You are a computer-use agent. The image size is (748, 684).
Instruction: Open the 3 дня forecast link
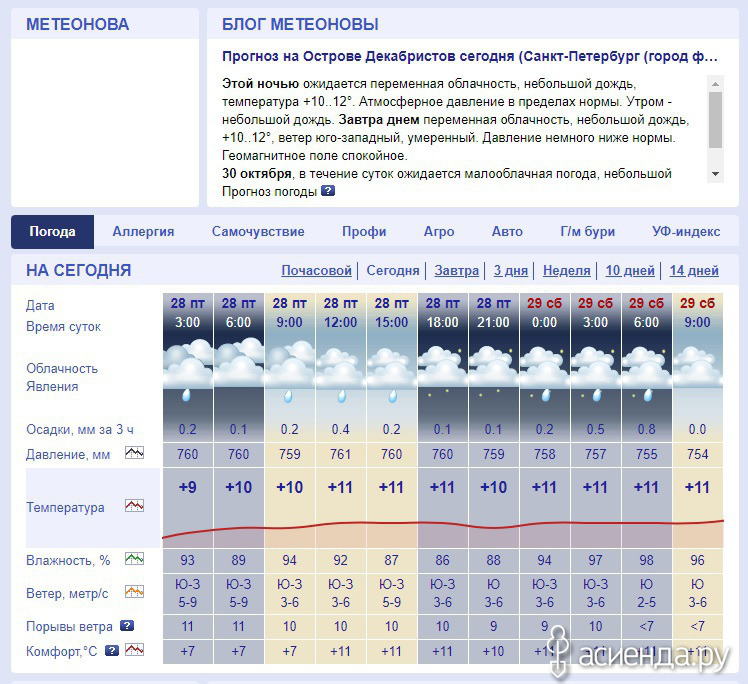(x=510, y=270)
